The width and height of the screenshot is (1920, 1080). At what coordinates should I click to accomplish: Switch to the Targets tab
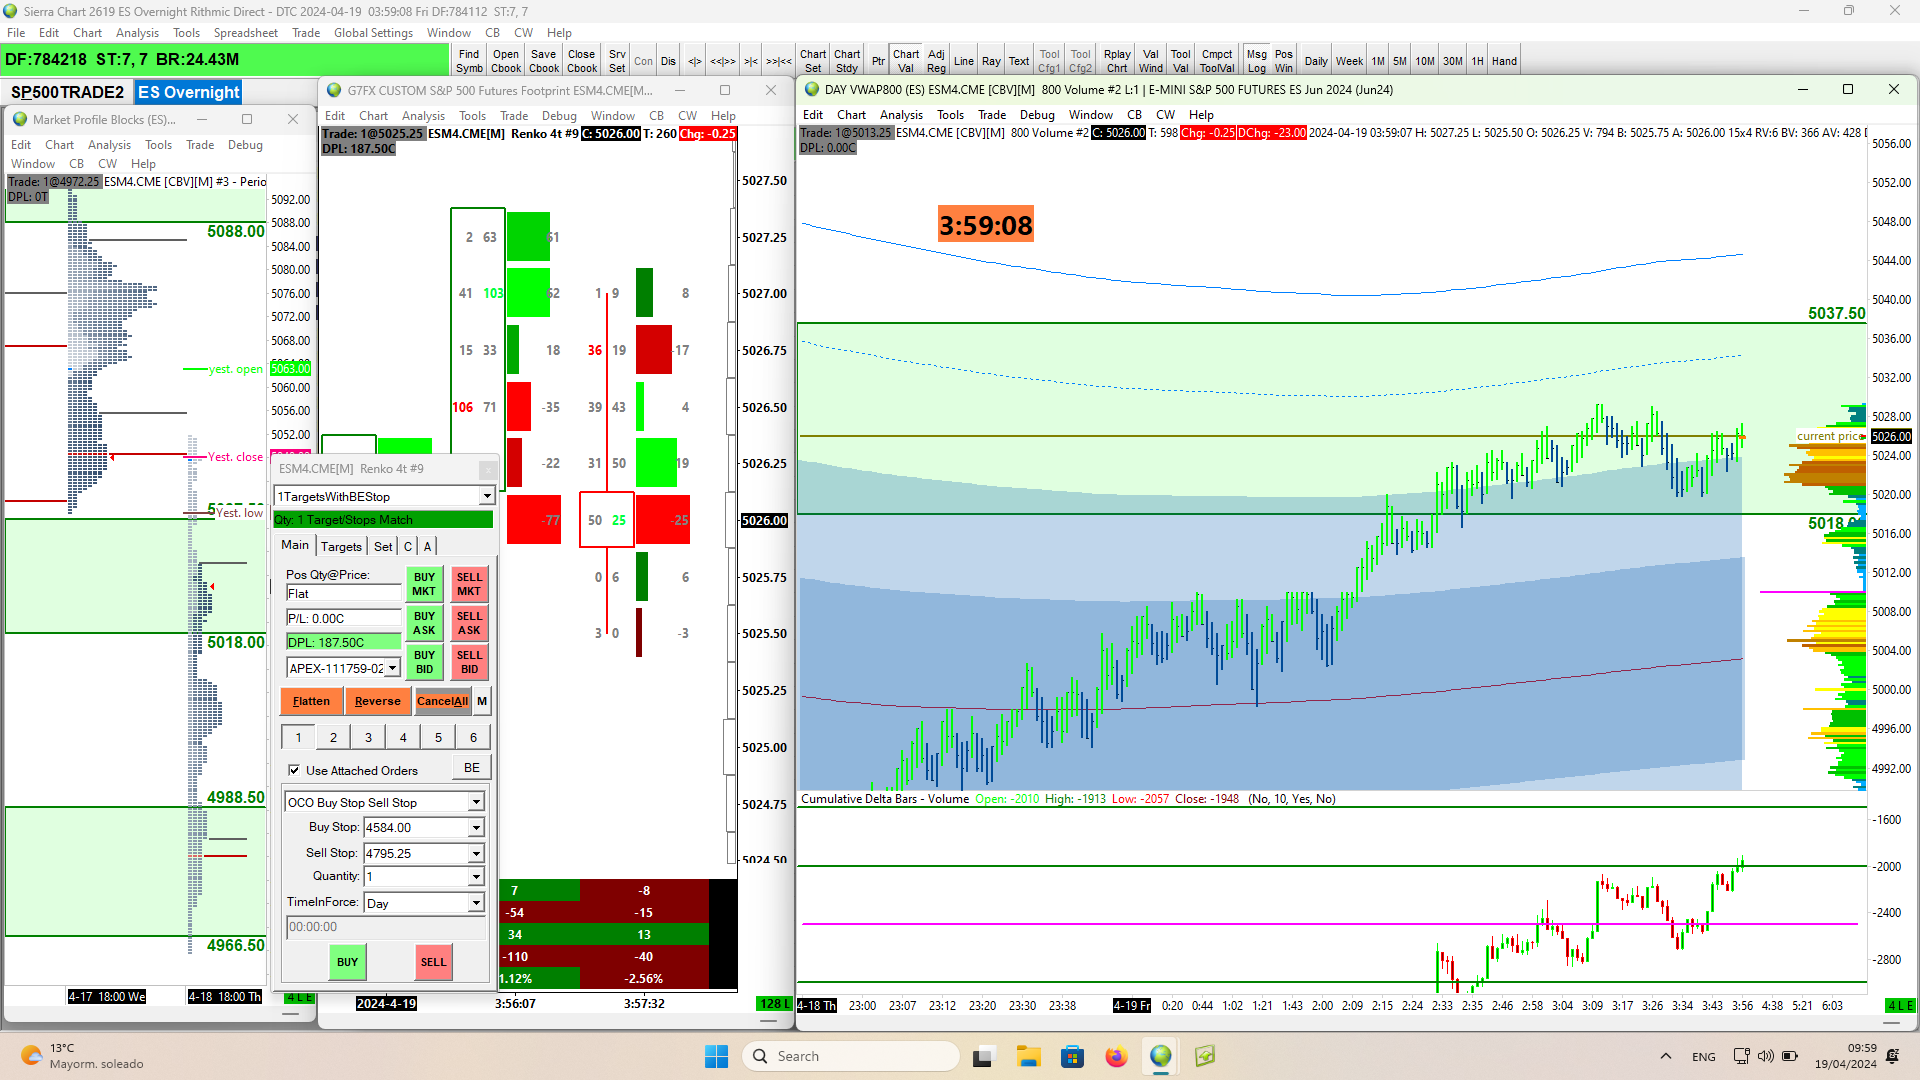pyautogui.click(x=341, y=546)
